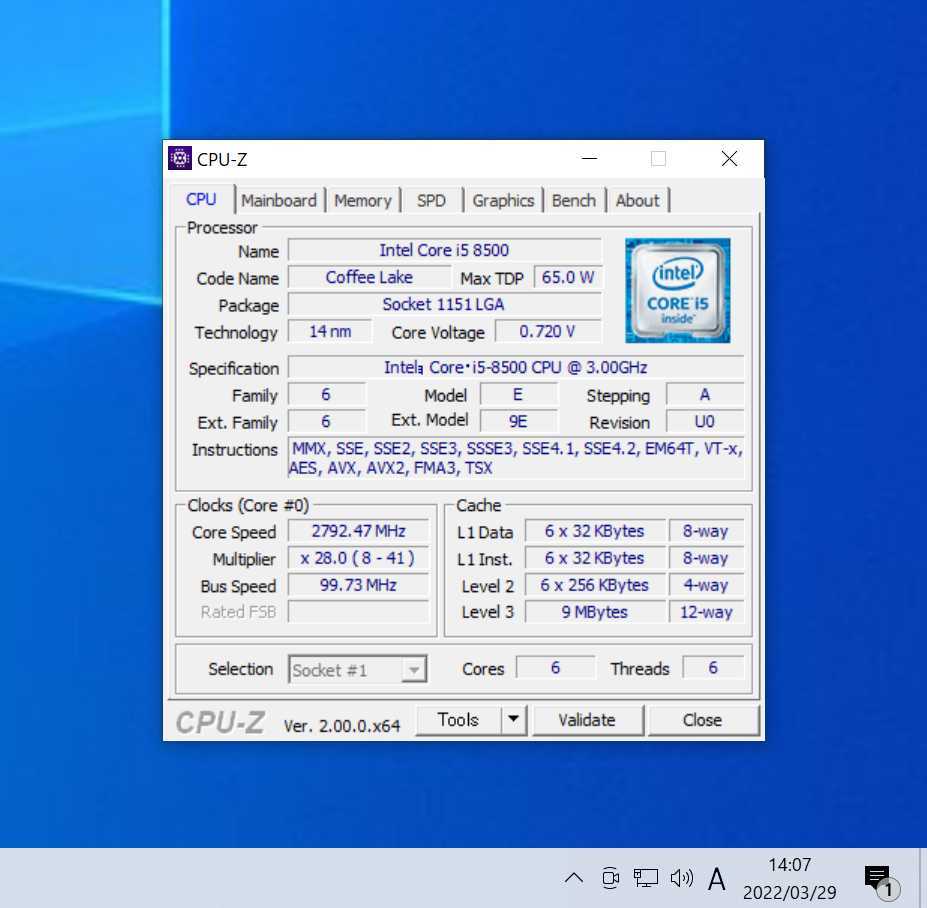Click the Revision value U0
This screenshot has width=927, height=908.
click(x=705, y=421)
